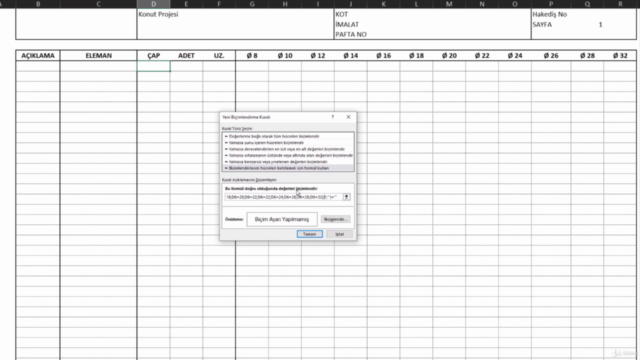Click the Ø 26 column header cell
Image resolution: width=640 pixels, height=360 pixels.
pyautogui.click(x=551, y=56)
